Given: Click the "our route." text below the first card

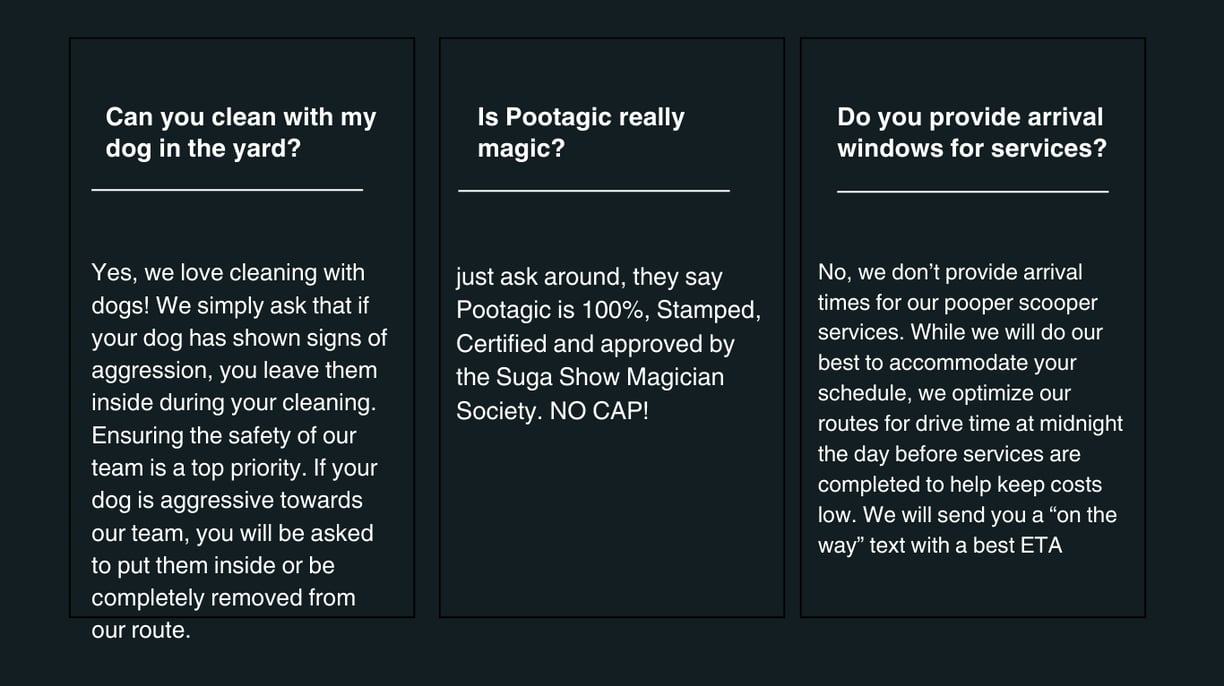Looking at the screenshot, I should 140,631.
